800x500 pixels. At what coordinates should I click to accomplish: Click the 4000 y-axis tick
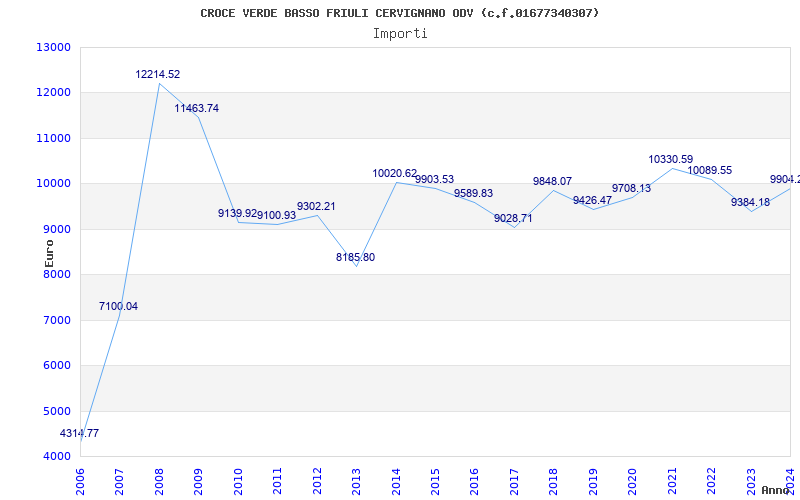click(56, 457)
